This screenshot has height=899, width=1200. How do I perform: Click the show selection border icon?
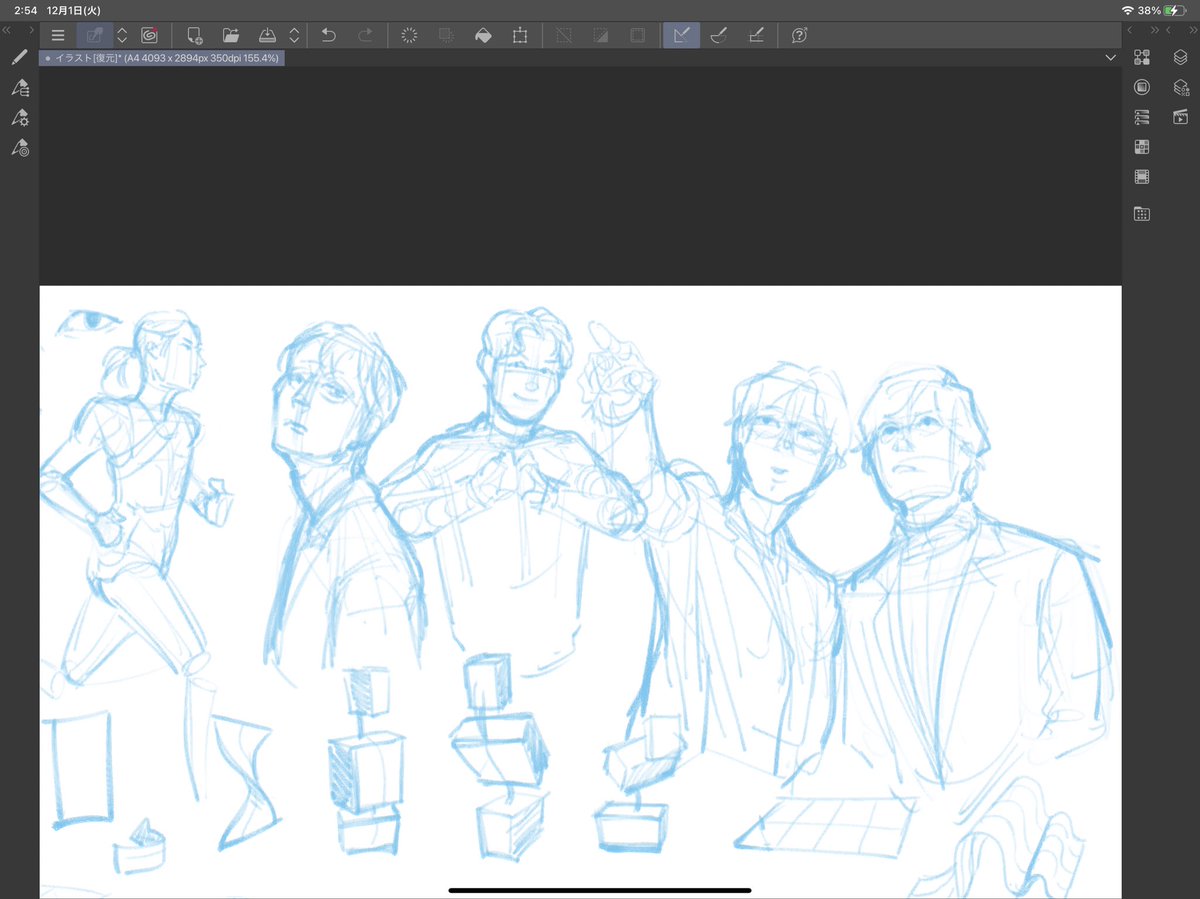tap(637, 35)
